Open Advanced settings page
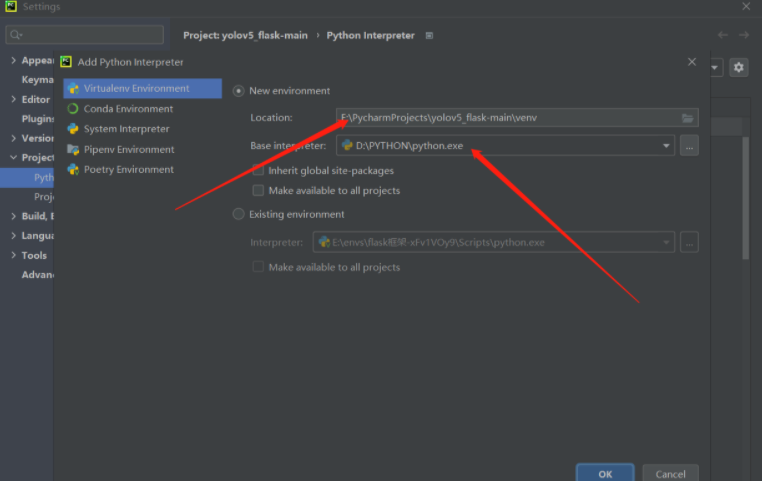Viewport: 762px width, 481px height. [x=37, y=275]
